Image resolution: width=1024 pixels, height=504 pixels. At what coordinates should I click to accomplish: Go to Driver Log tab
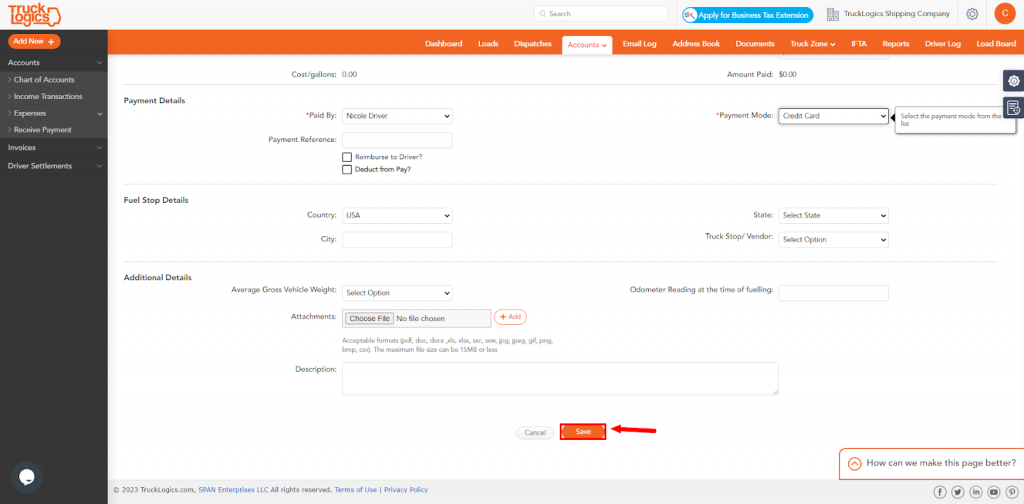click(943, 44)
